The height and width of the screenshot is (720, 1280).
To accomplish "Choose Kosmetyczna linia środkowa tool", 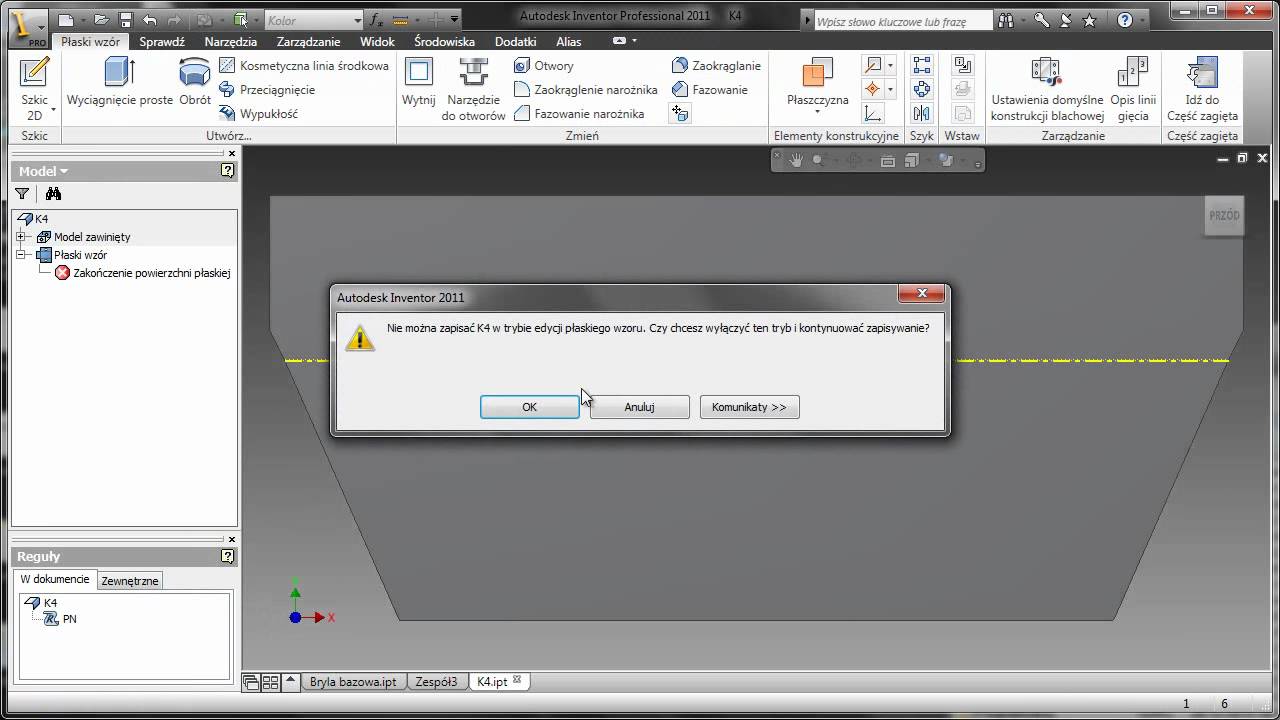I will pos(303,66).
